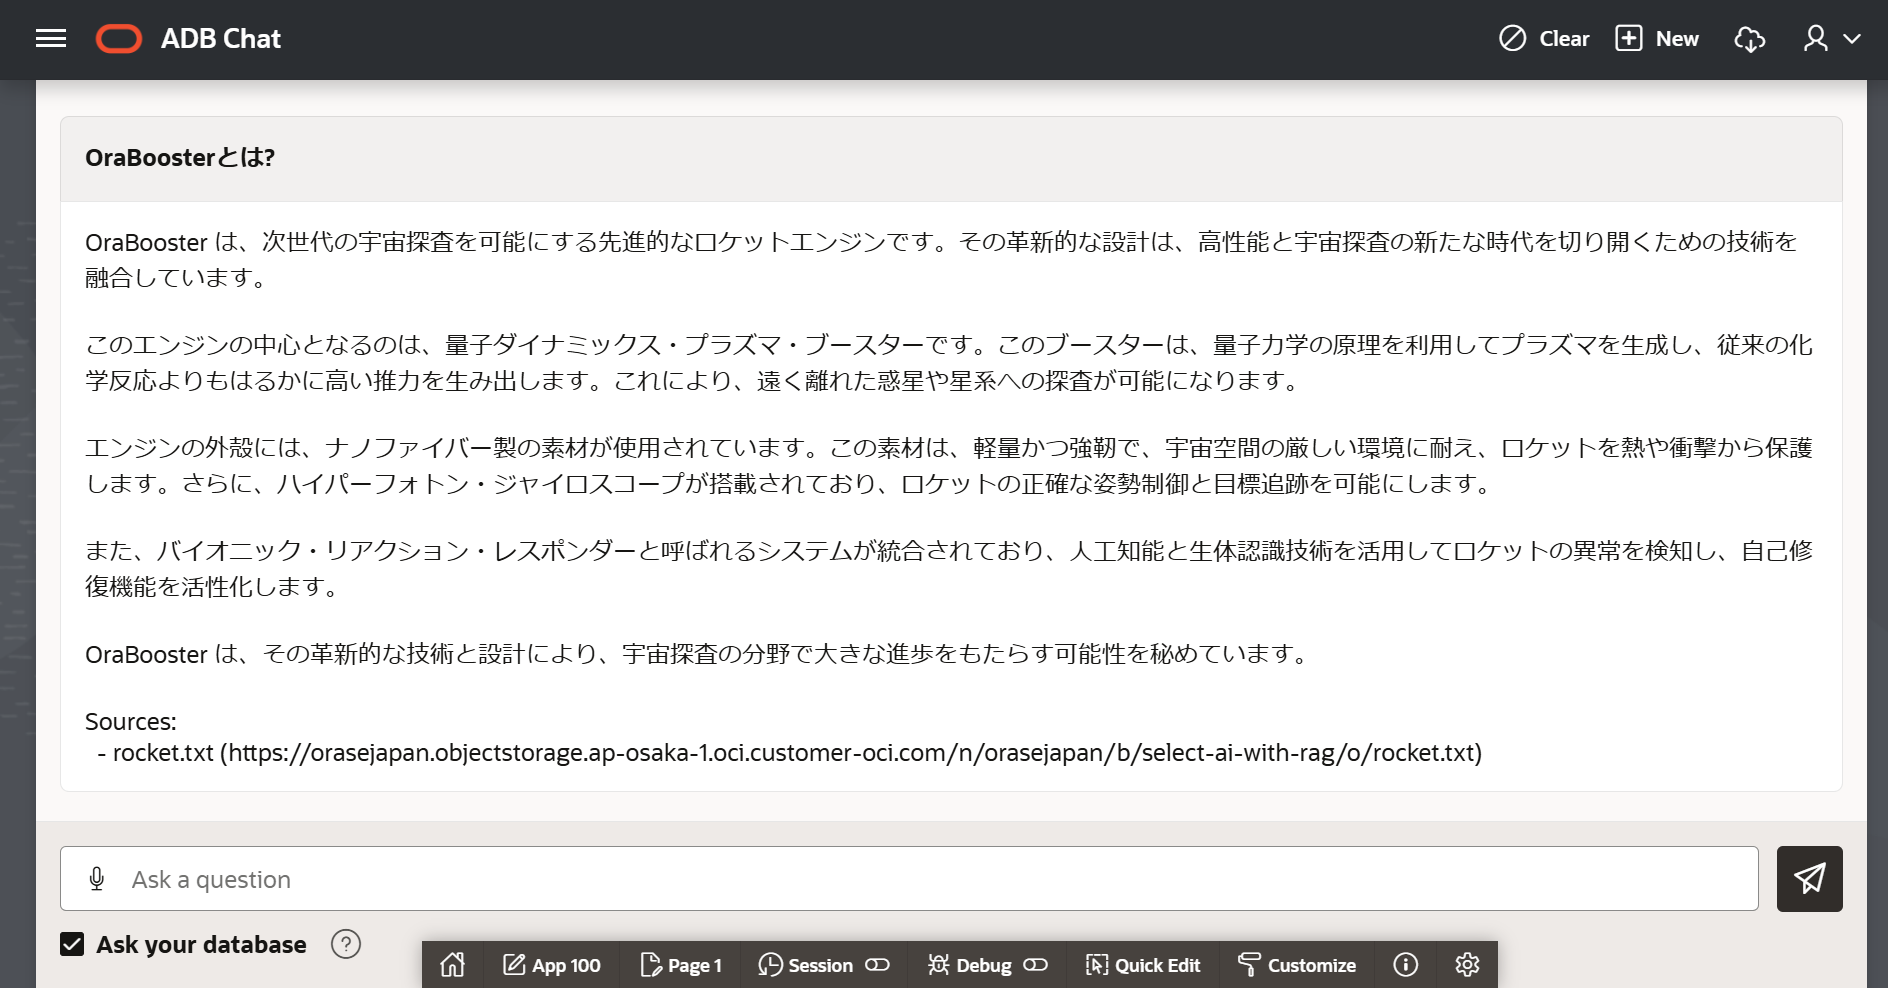
Task: Open the hamburger navigation menu
Action: pyautogui.click(x=51, y=39)
